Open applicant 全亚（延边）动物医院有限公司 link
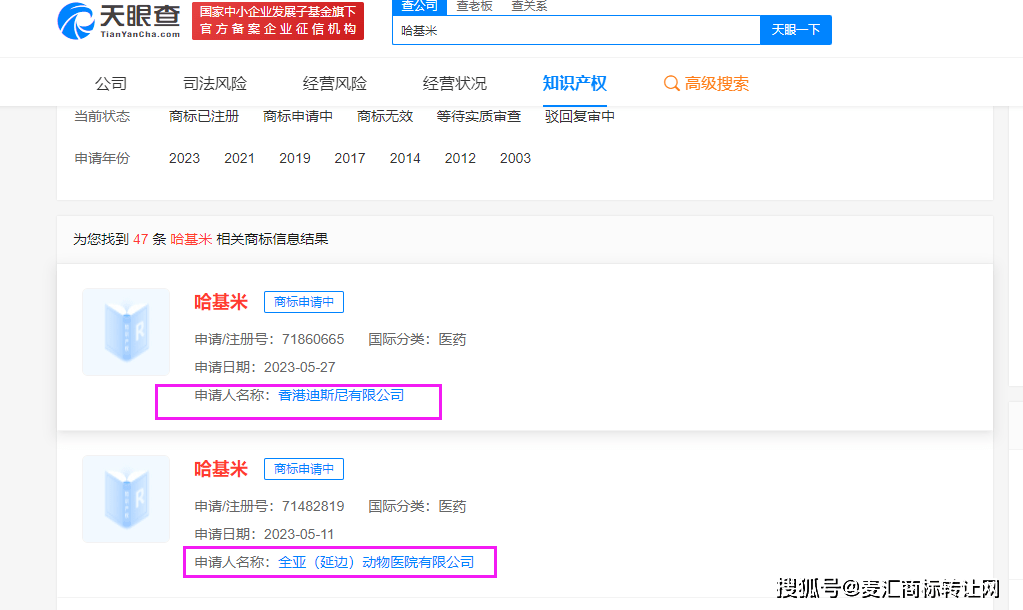This screenshot has height=610, width=1023. [376, 563]
